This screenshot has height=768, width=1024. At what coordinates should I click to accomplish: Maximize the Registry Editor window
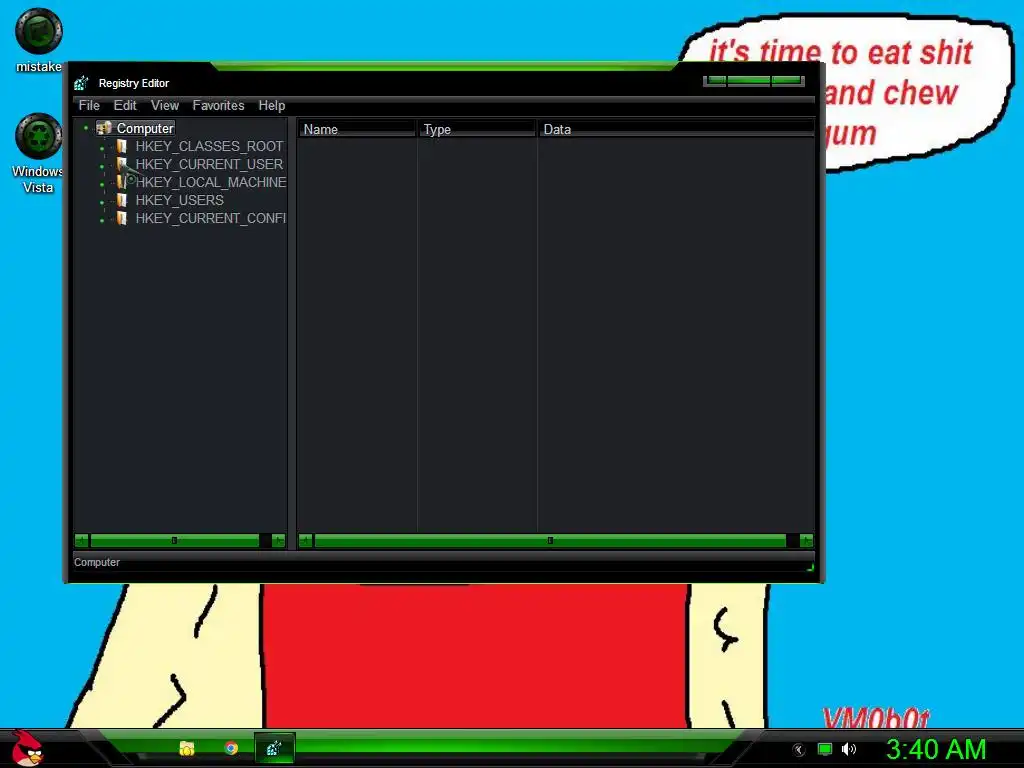748,80
